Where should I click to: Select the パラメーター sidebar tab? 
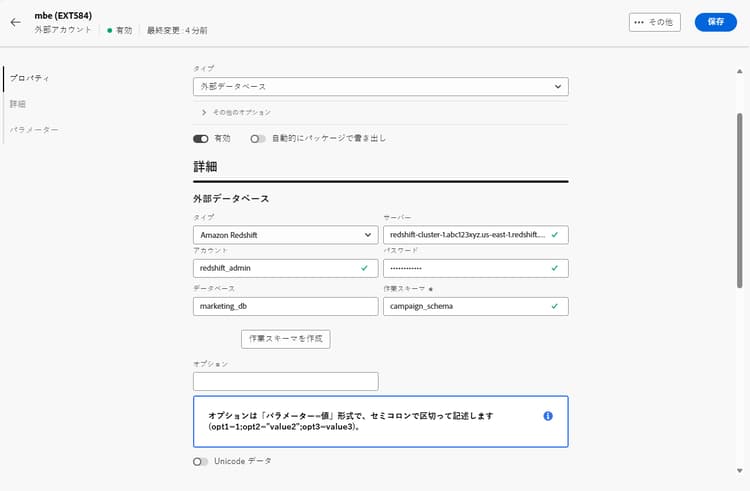pos(34,130)
